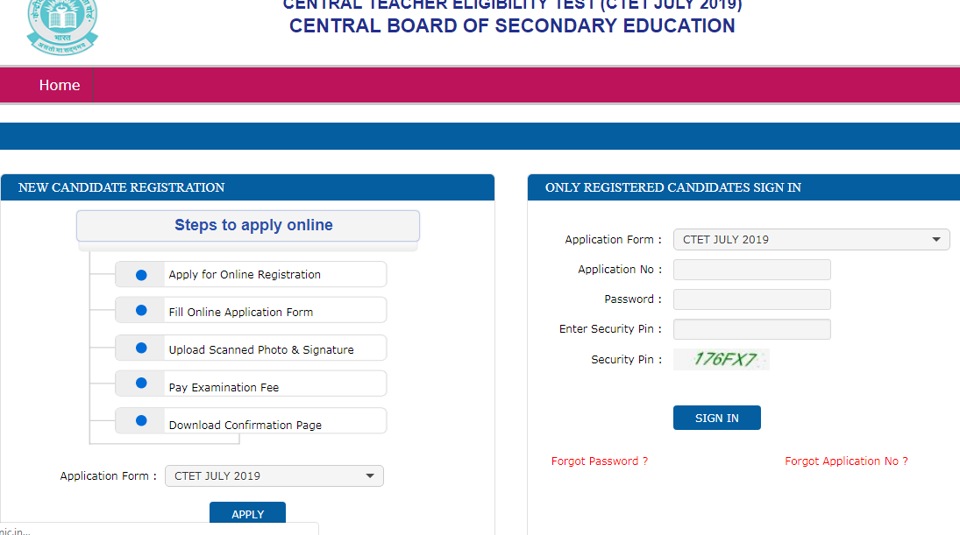Click the blue bullet beside Upload Scanned Photo

coord(141,348)
